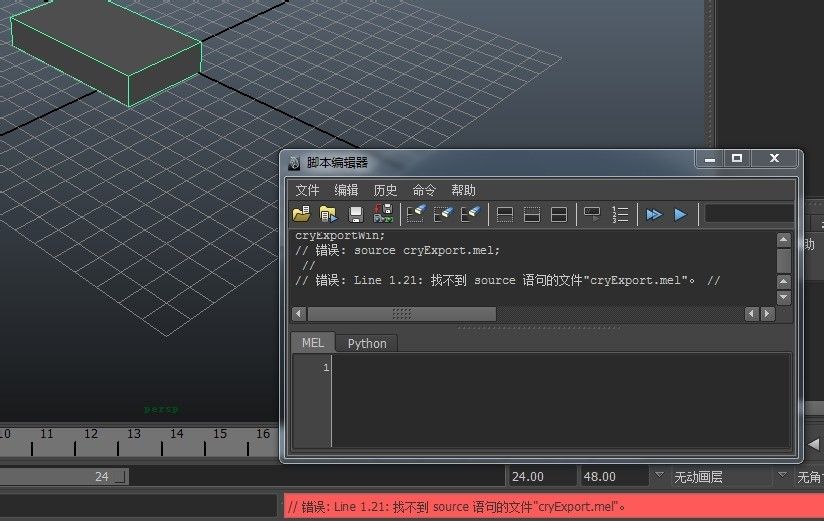Open a script with the Load Script icon
824x521 pixels.
click(302, 214)
